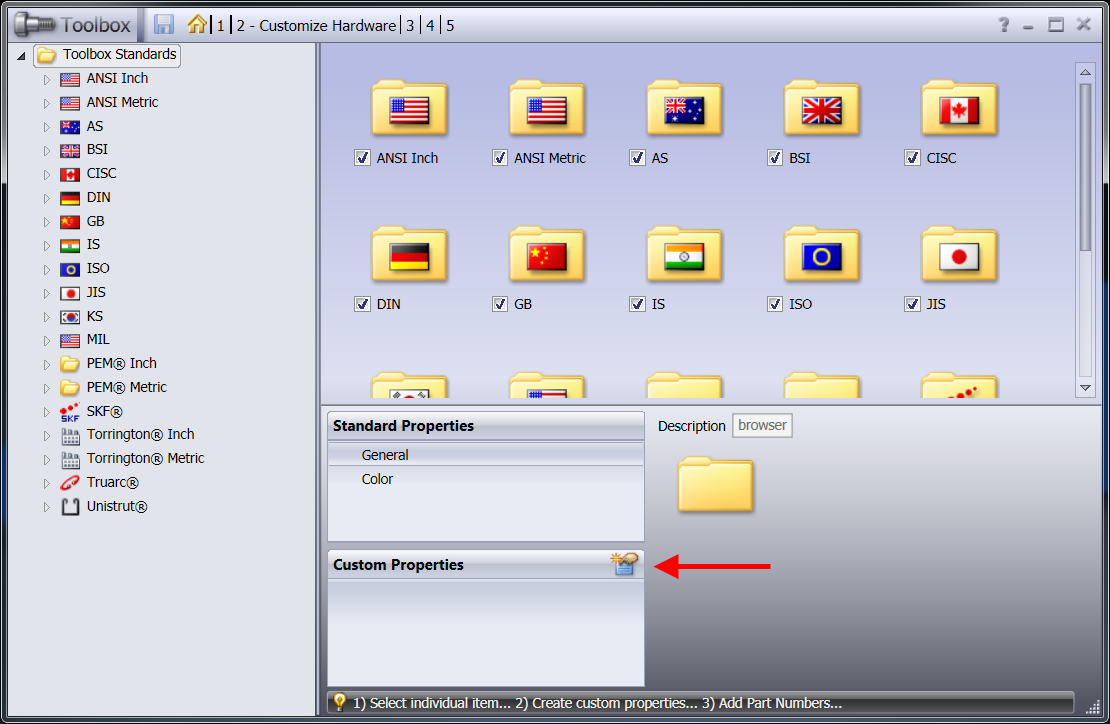Viewport: 1110px width, 724px height.
Task: Uncheck the ANSI Inch checkbox
Action: [x=362, y=158]
